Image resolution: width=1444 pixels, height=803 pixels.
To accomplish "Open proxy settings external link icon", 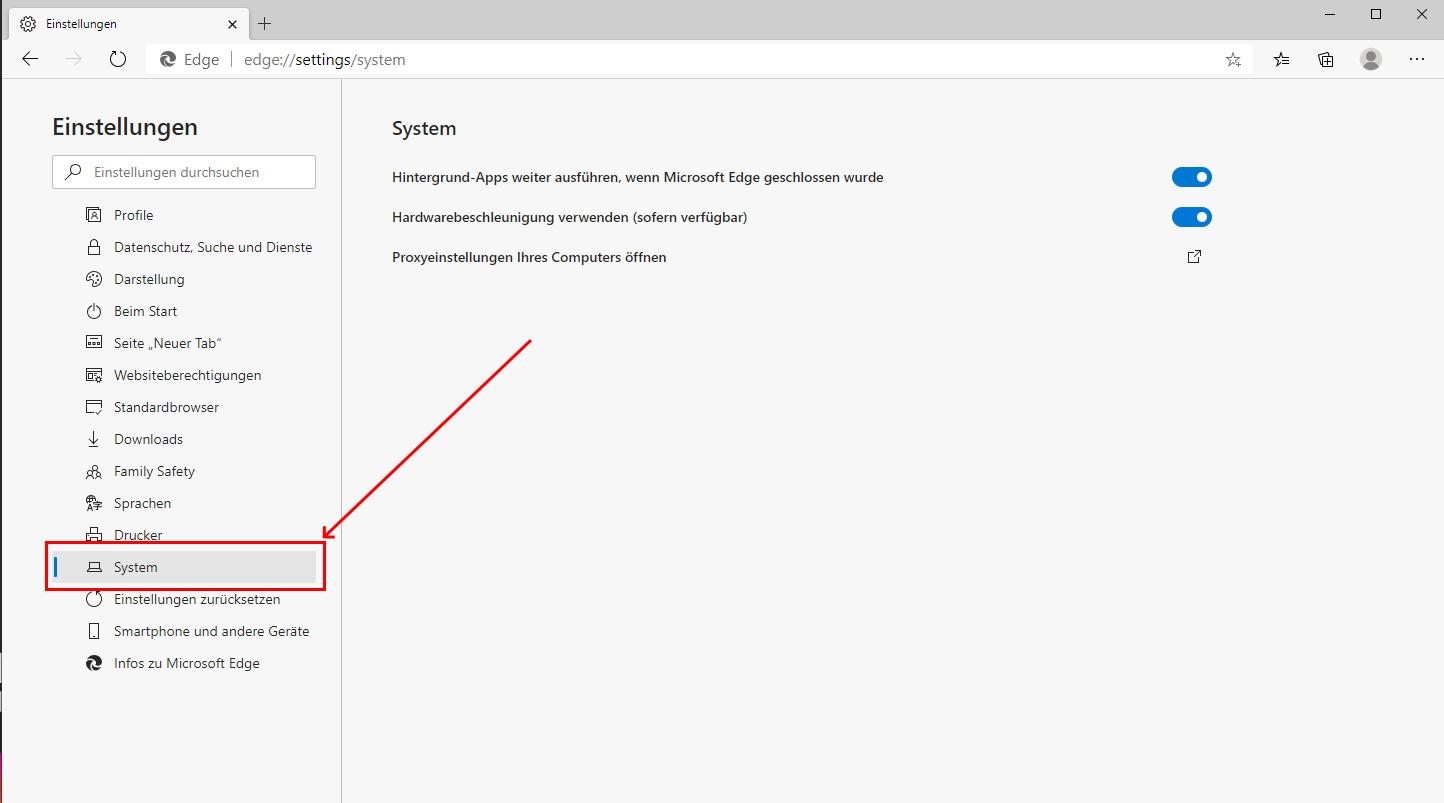I will (x=1194, y=257).
